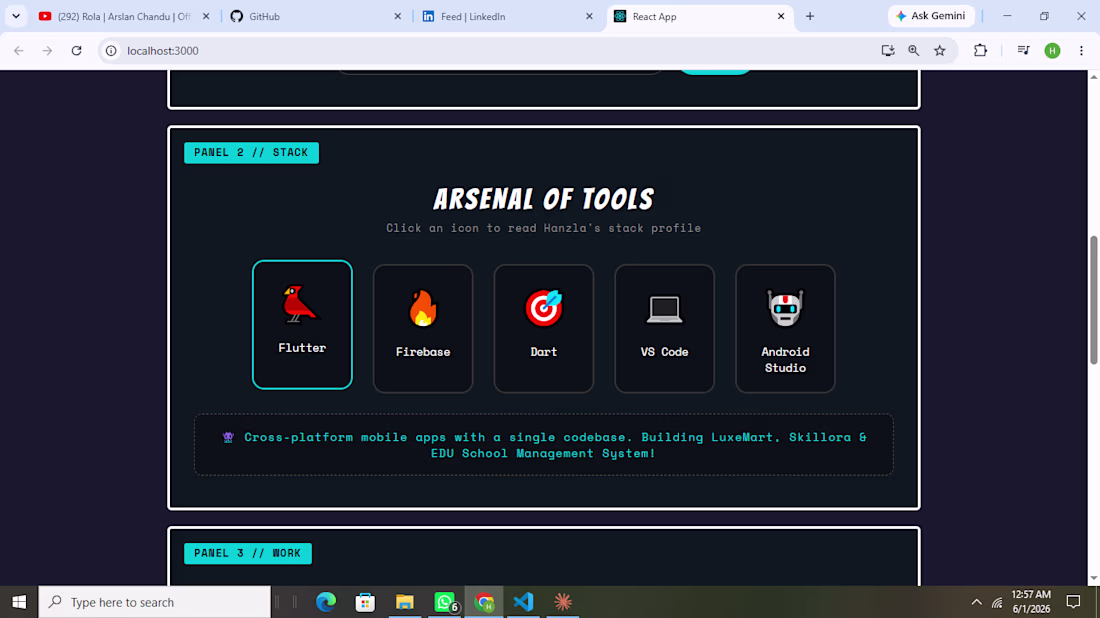Viewport: 1100px width, 618px height.
Task: Click the Flutter description text box
Action: [x=544, y=445]
